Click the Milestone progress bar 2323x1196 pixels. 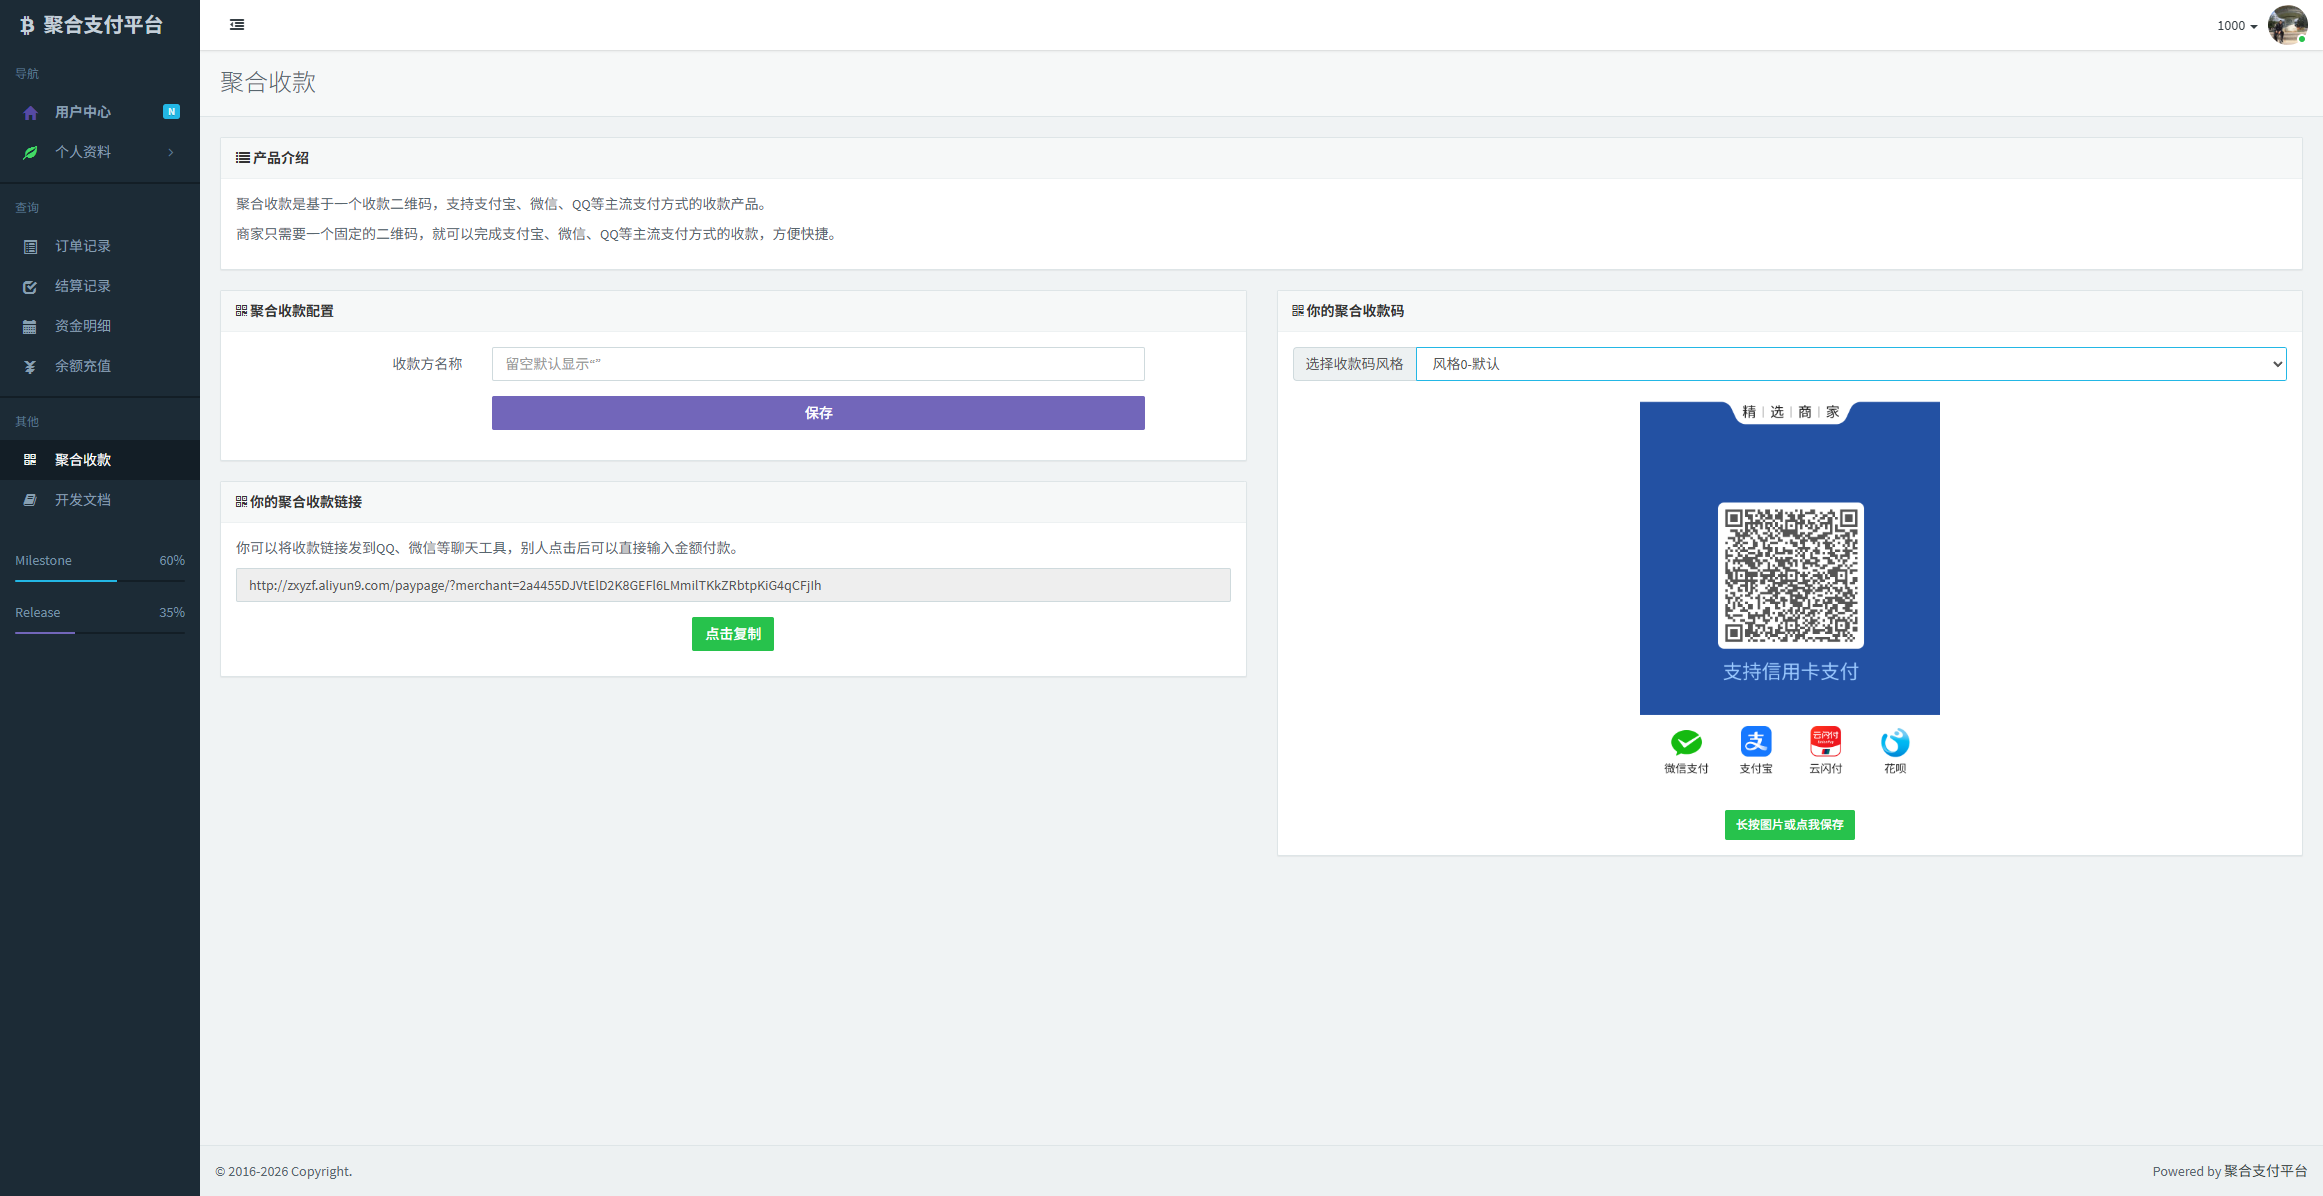click(100, 580)
